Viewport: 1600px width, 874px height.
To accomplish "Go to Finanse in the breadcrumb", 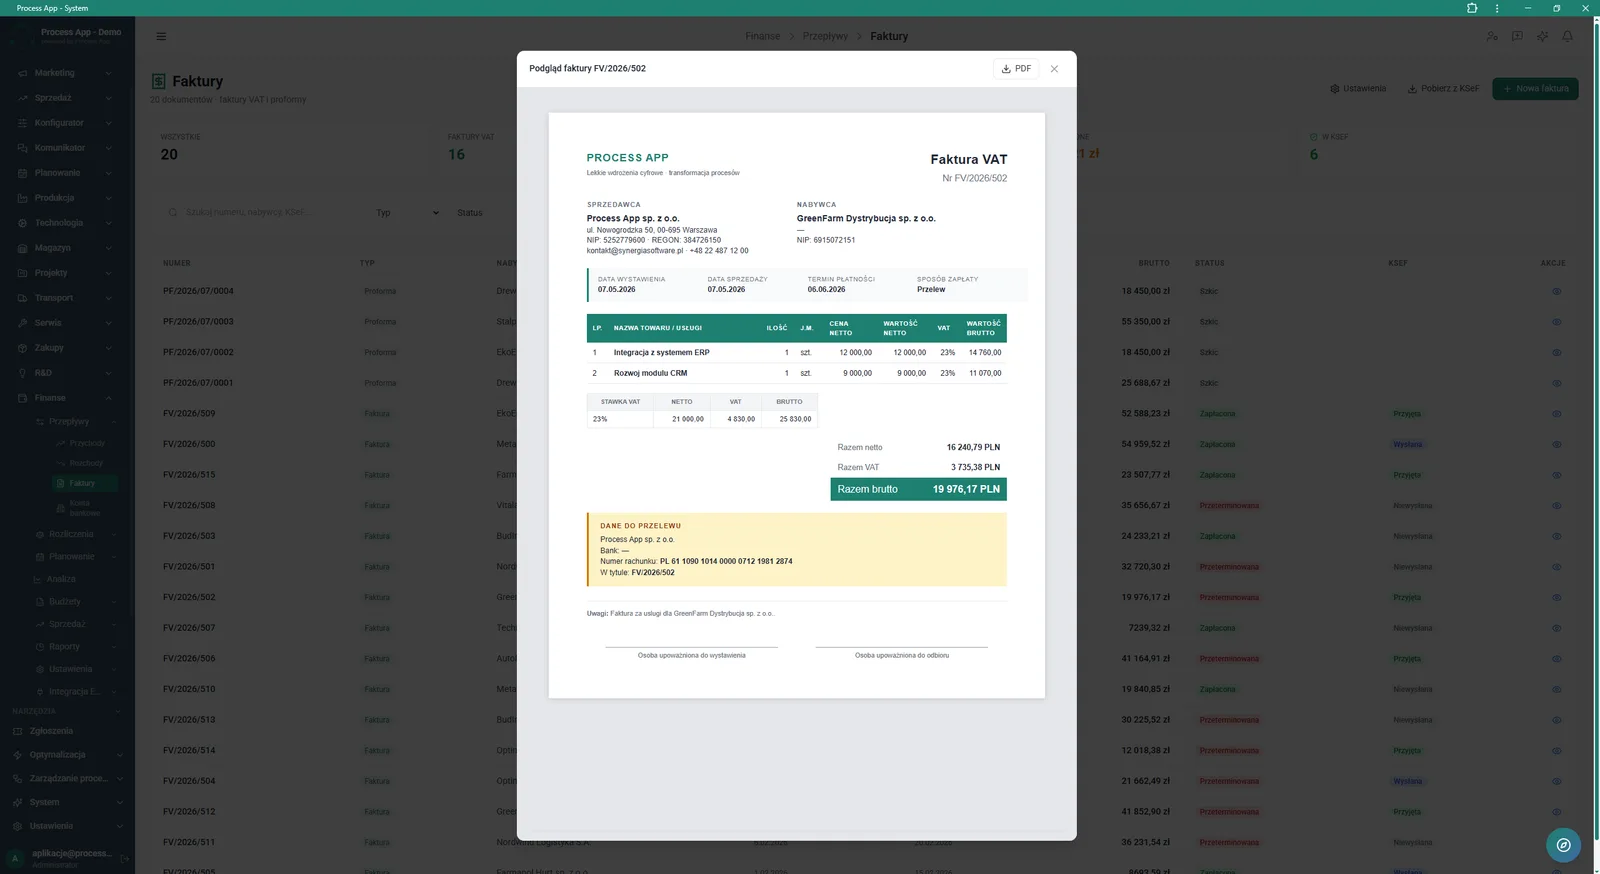I will (762, 36).
